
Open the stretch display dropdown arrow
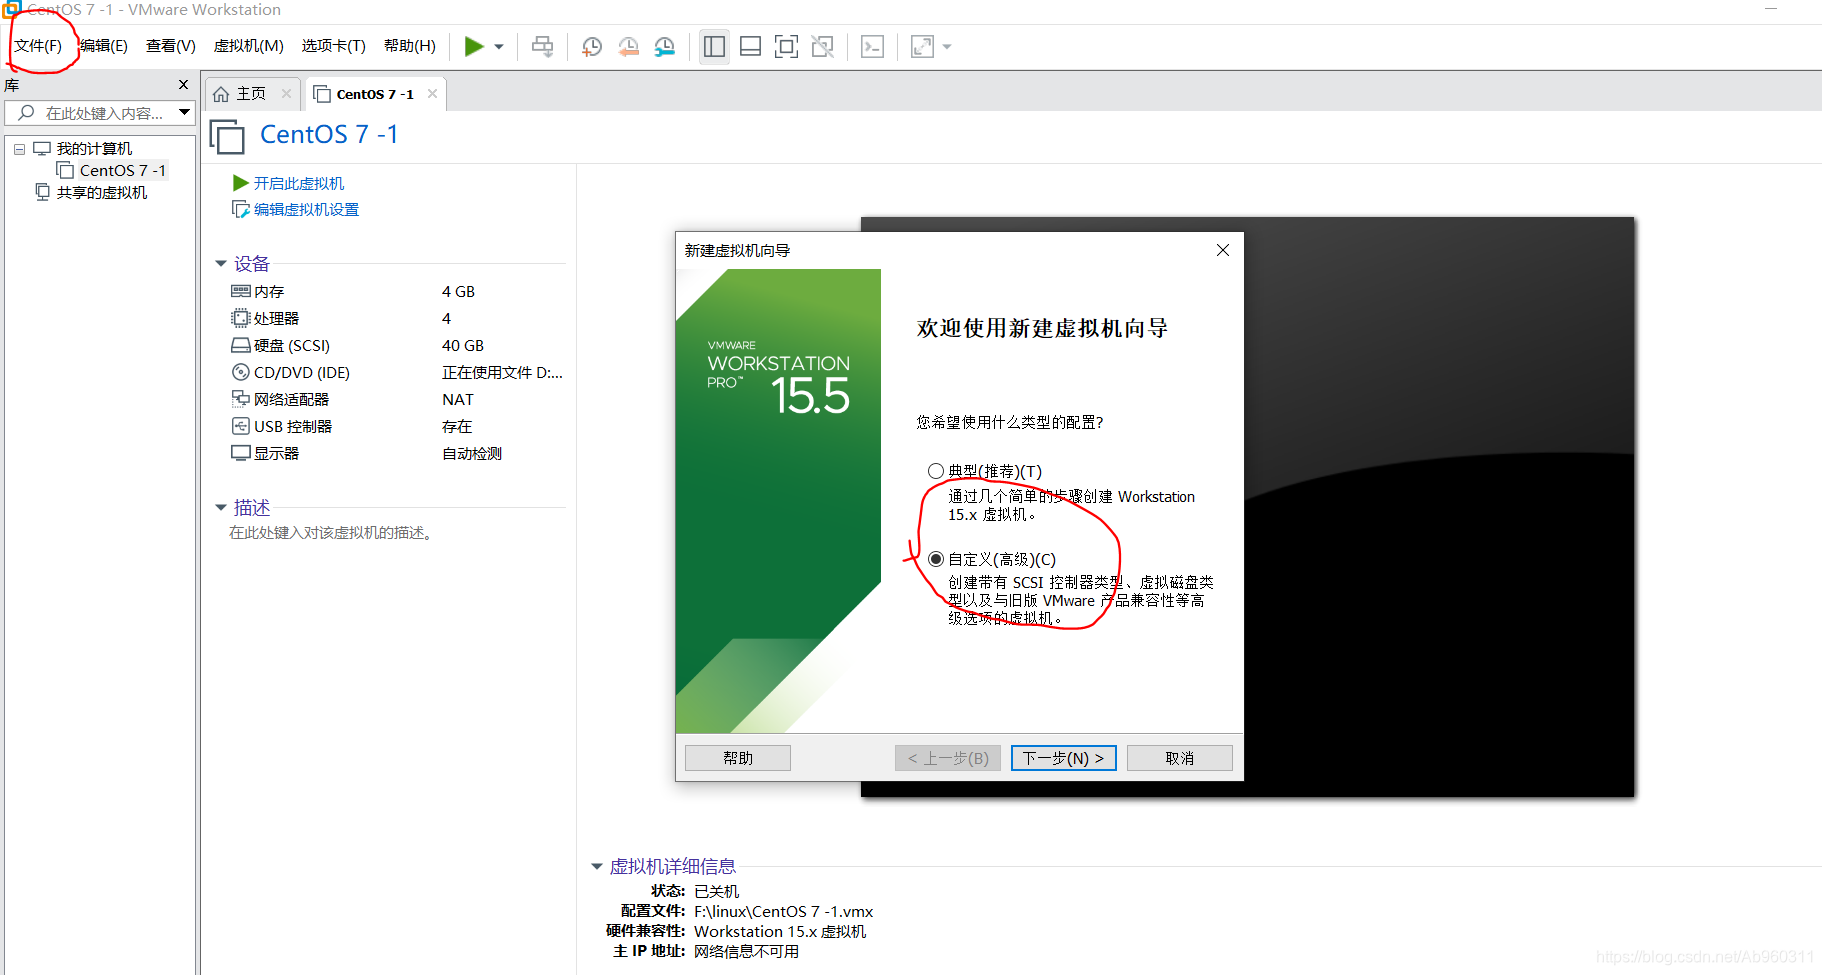[x=947, y=47]
